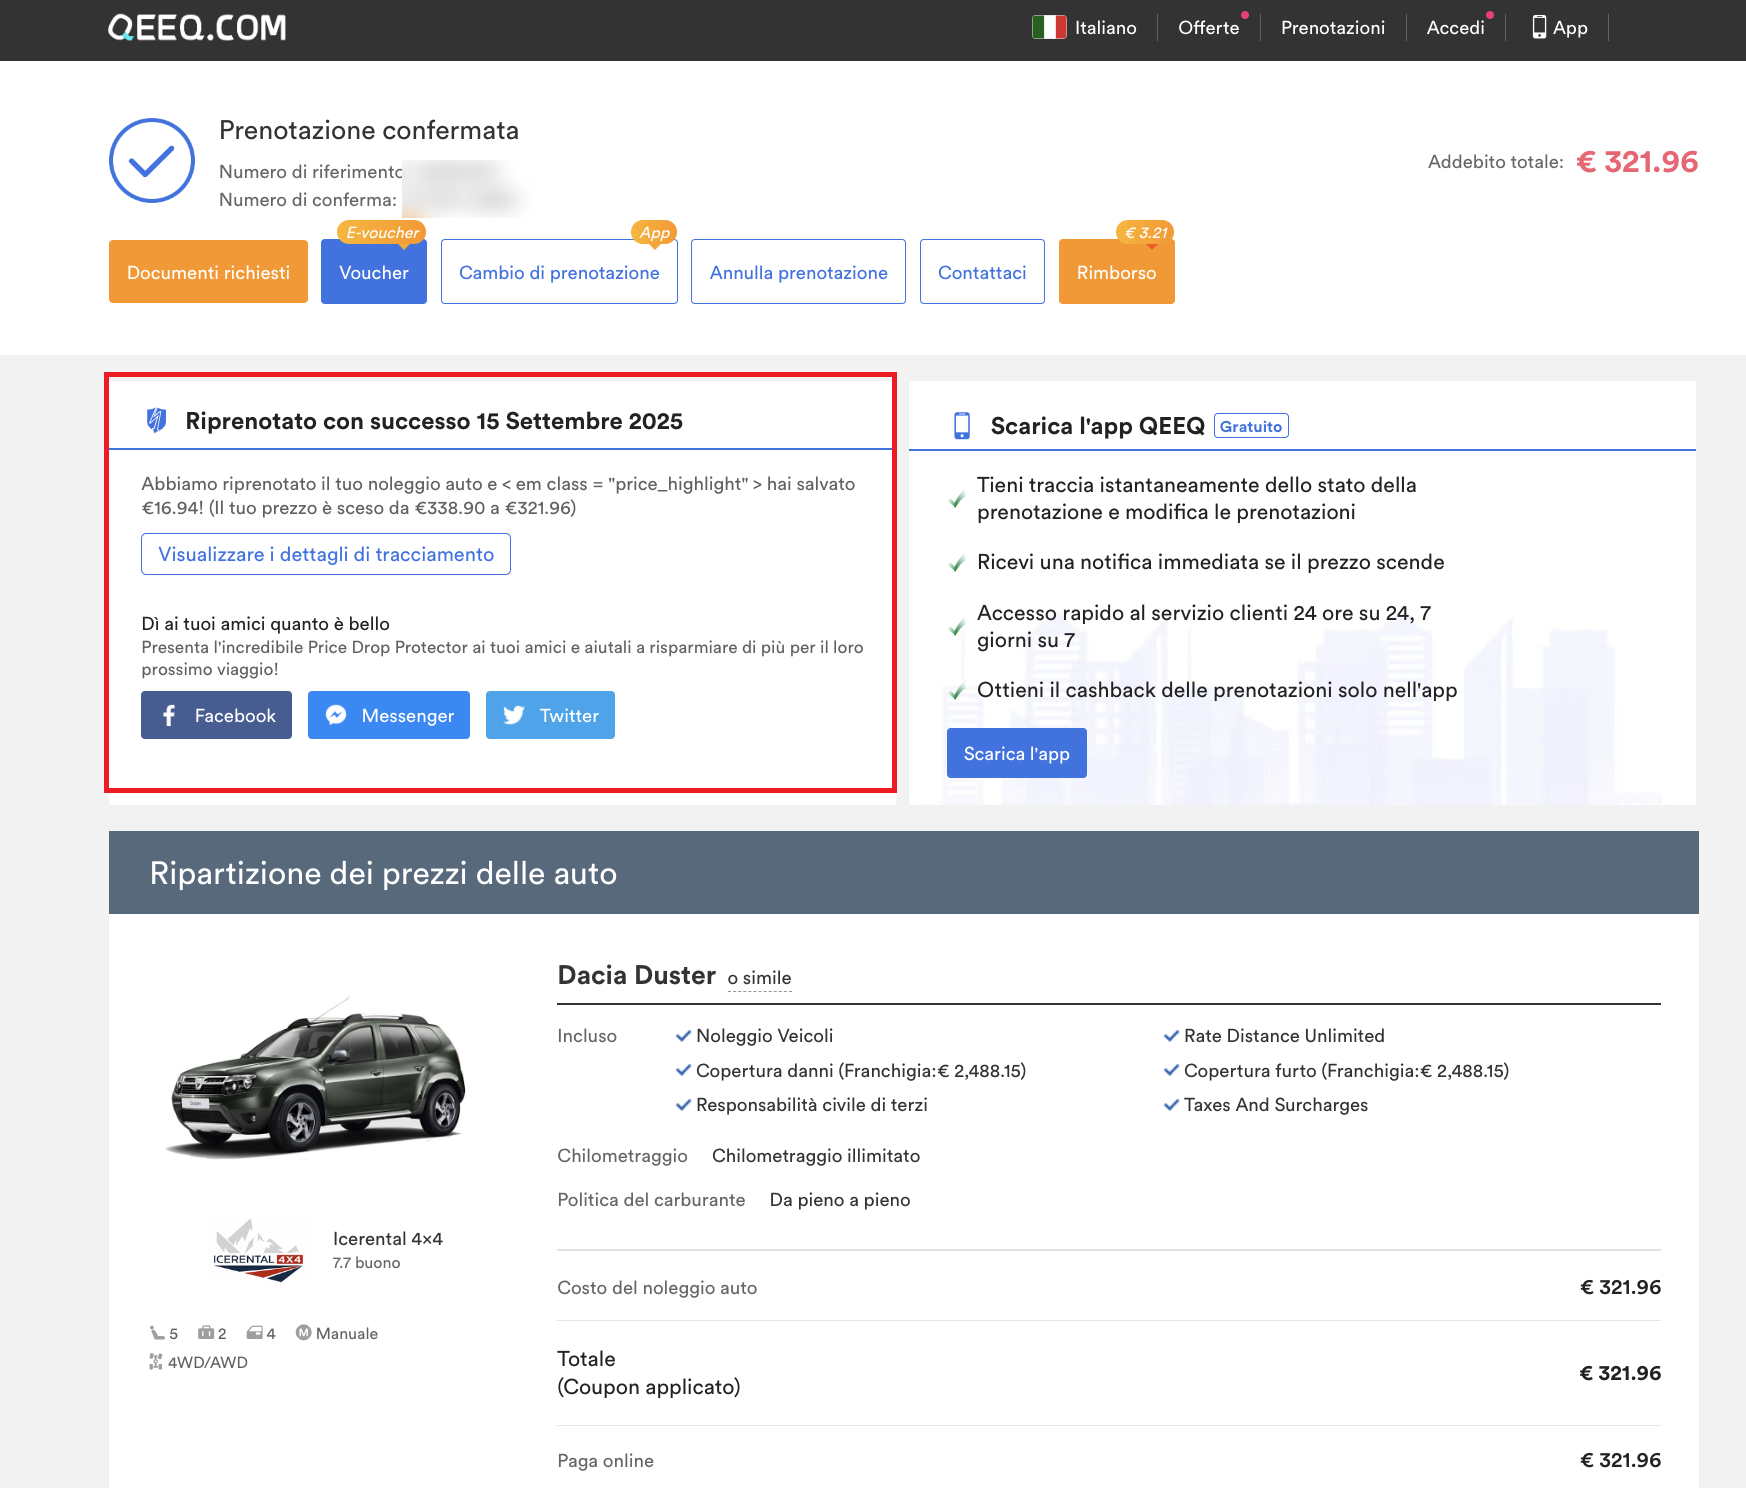
Task: Click 'Totale (Coupon applicato)' label
Action: 649,1373
